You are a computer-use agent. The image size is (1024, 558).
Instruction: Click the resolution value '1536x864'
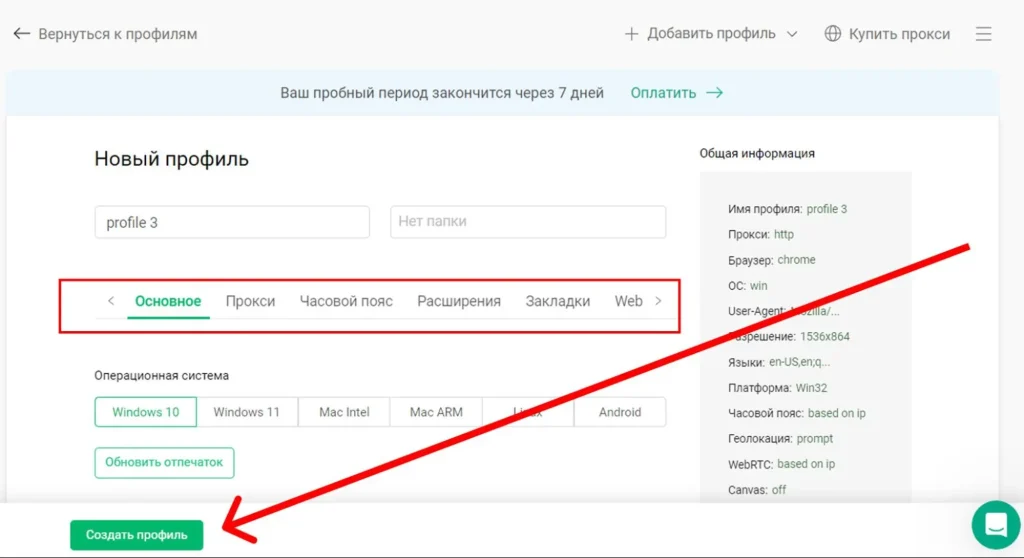pos(825,336)
